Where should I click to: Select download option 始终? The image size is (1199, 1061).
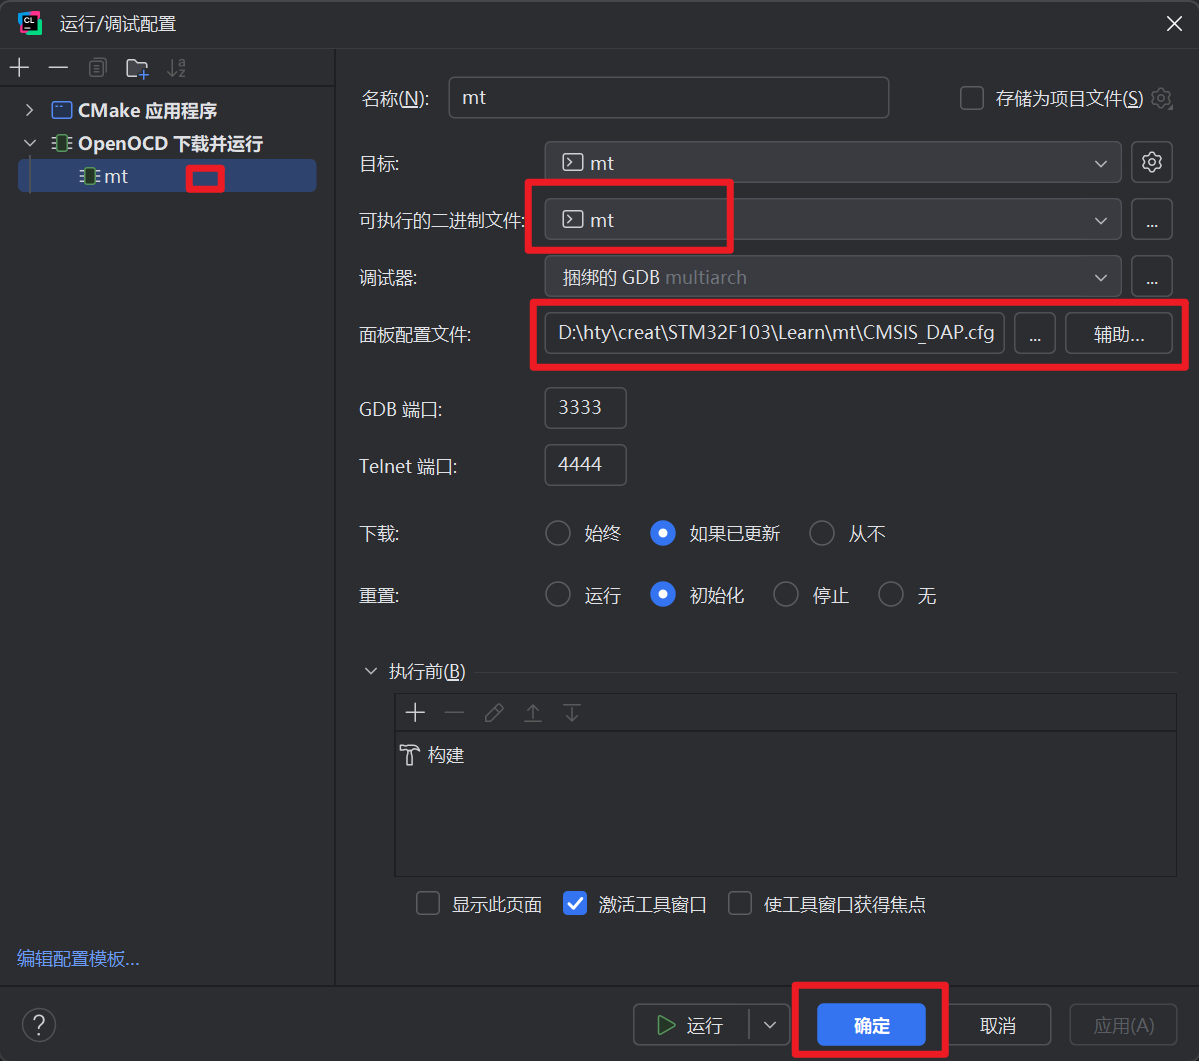(x=557, y=533)
